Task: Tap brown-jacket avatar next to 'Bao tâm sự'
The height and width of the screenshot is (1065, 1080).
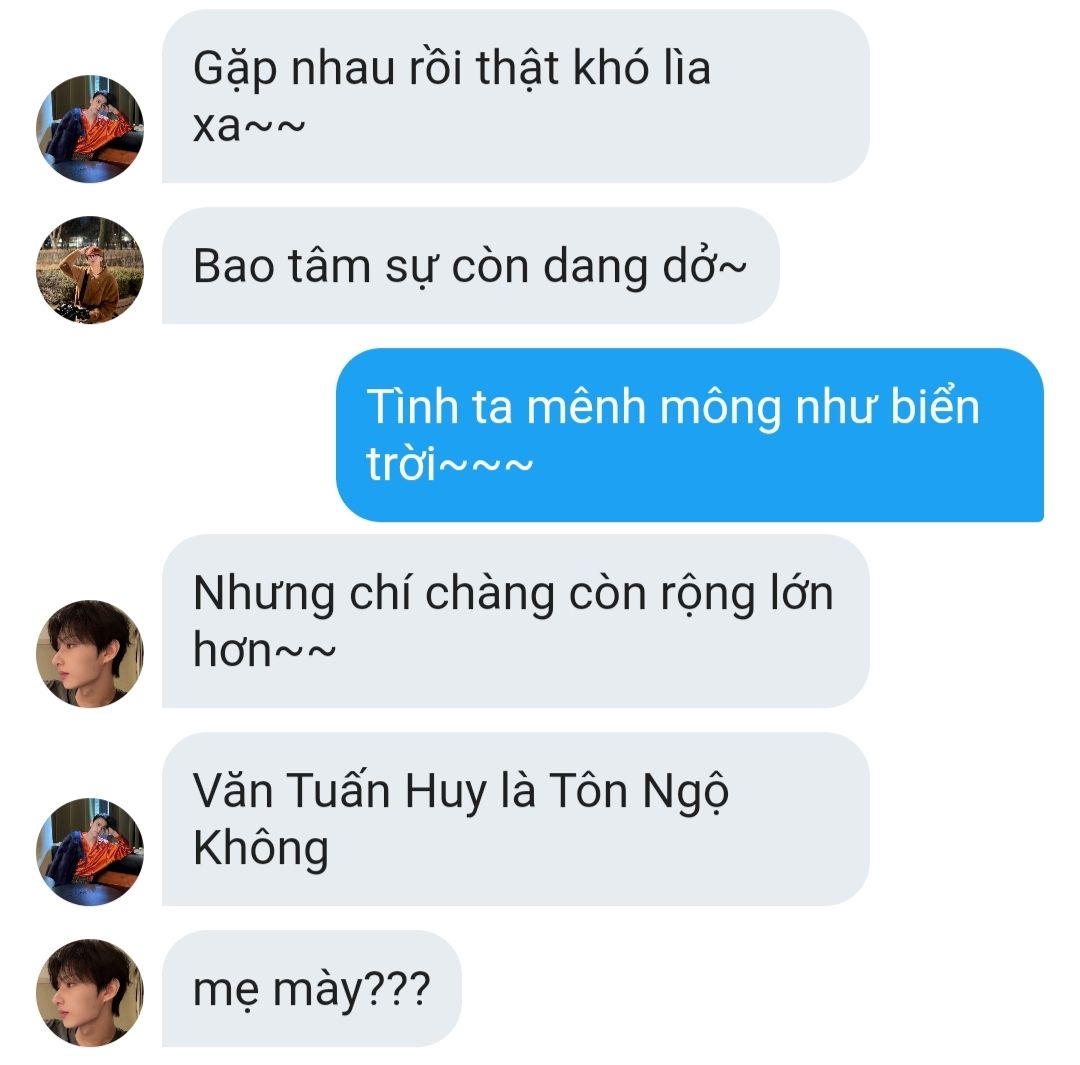Action: point(90,270)
